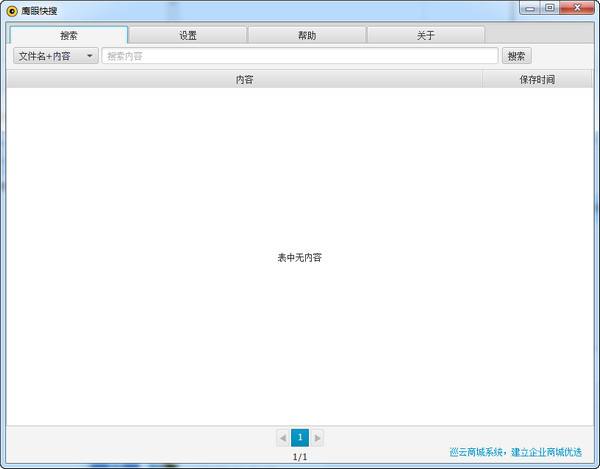The width and height of the screenshot is (600, 469).
Task: Minimize the 鹰眼快搜 window
Action: click(530, 8)
